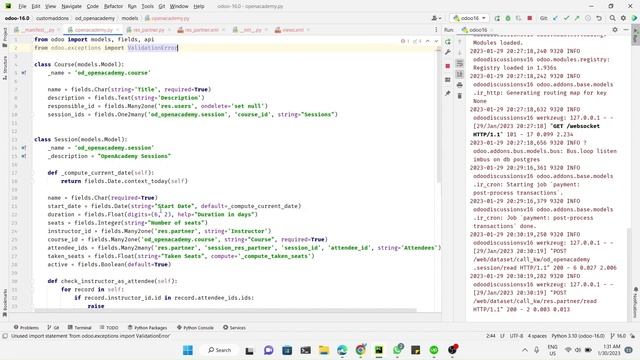This screenshot has height=360, width=640.
Task: Pin the Run tab with pin icon
Action: tap(448, 93)
